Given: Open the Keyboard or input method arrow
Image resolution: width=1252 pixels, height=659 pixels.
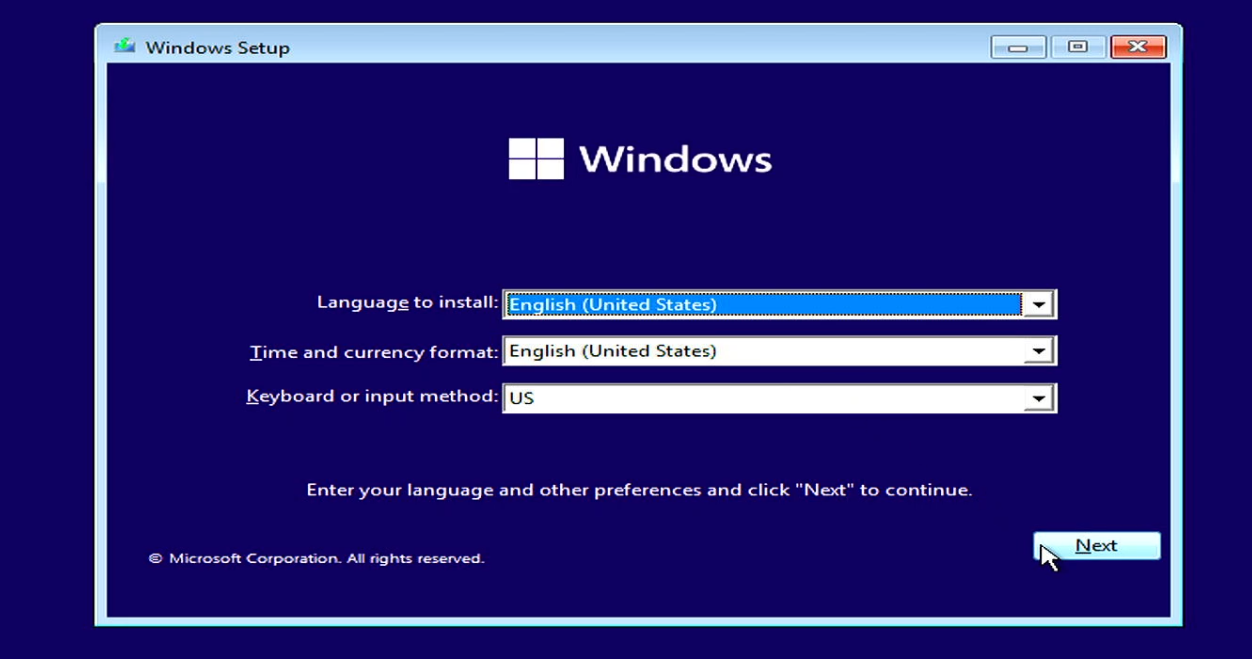Looking at the screenshot, I should click(x=1039, y=398).
